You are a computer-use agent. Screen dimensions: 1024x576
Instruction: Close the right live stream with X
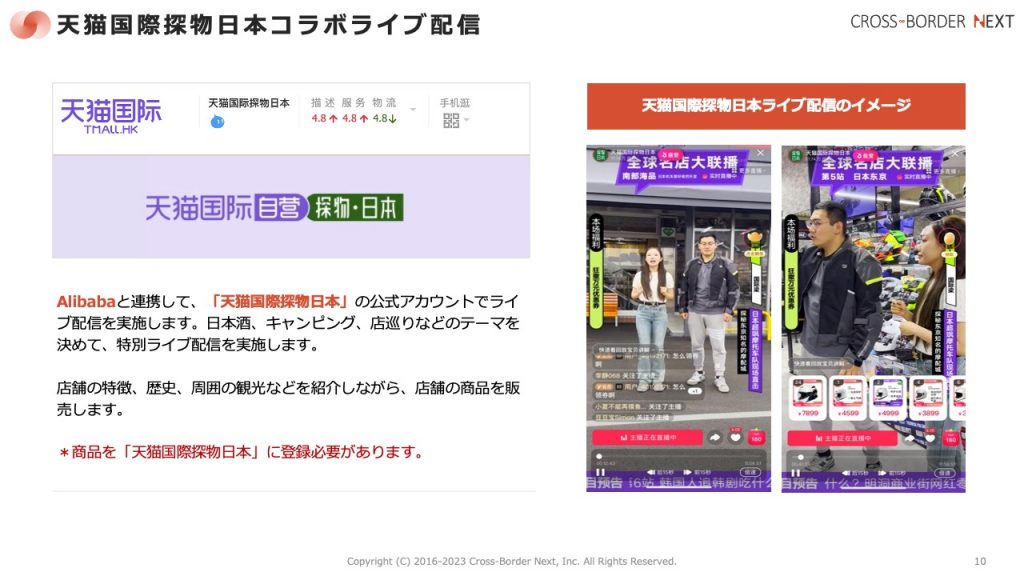pyautogui.click(x=955, y=153)
